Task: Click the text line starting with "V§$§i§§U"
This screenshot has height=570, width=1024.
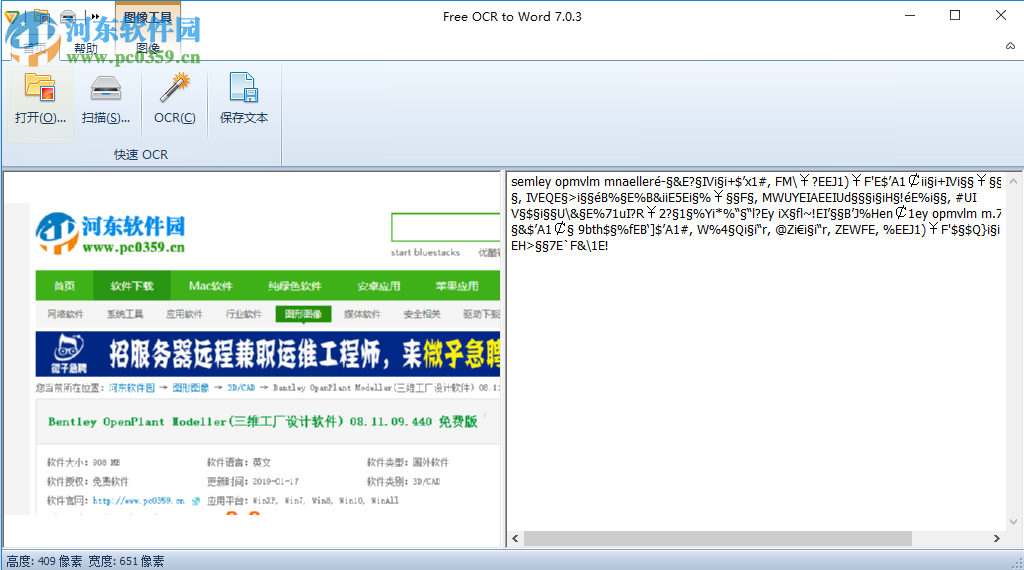Action: [756, 214]
